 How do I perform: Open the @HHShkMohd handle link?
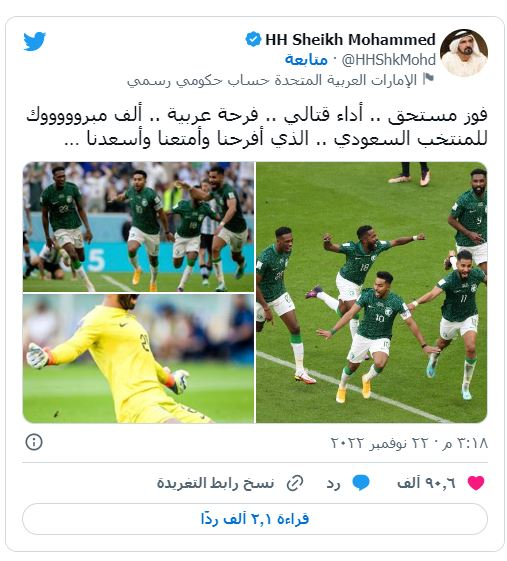click(x=389, y=60)
